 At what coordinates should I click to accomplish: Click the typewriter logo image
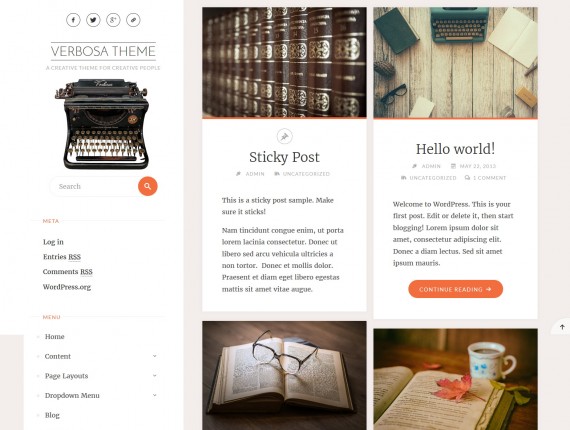click(103, 124)
